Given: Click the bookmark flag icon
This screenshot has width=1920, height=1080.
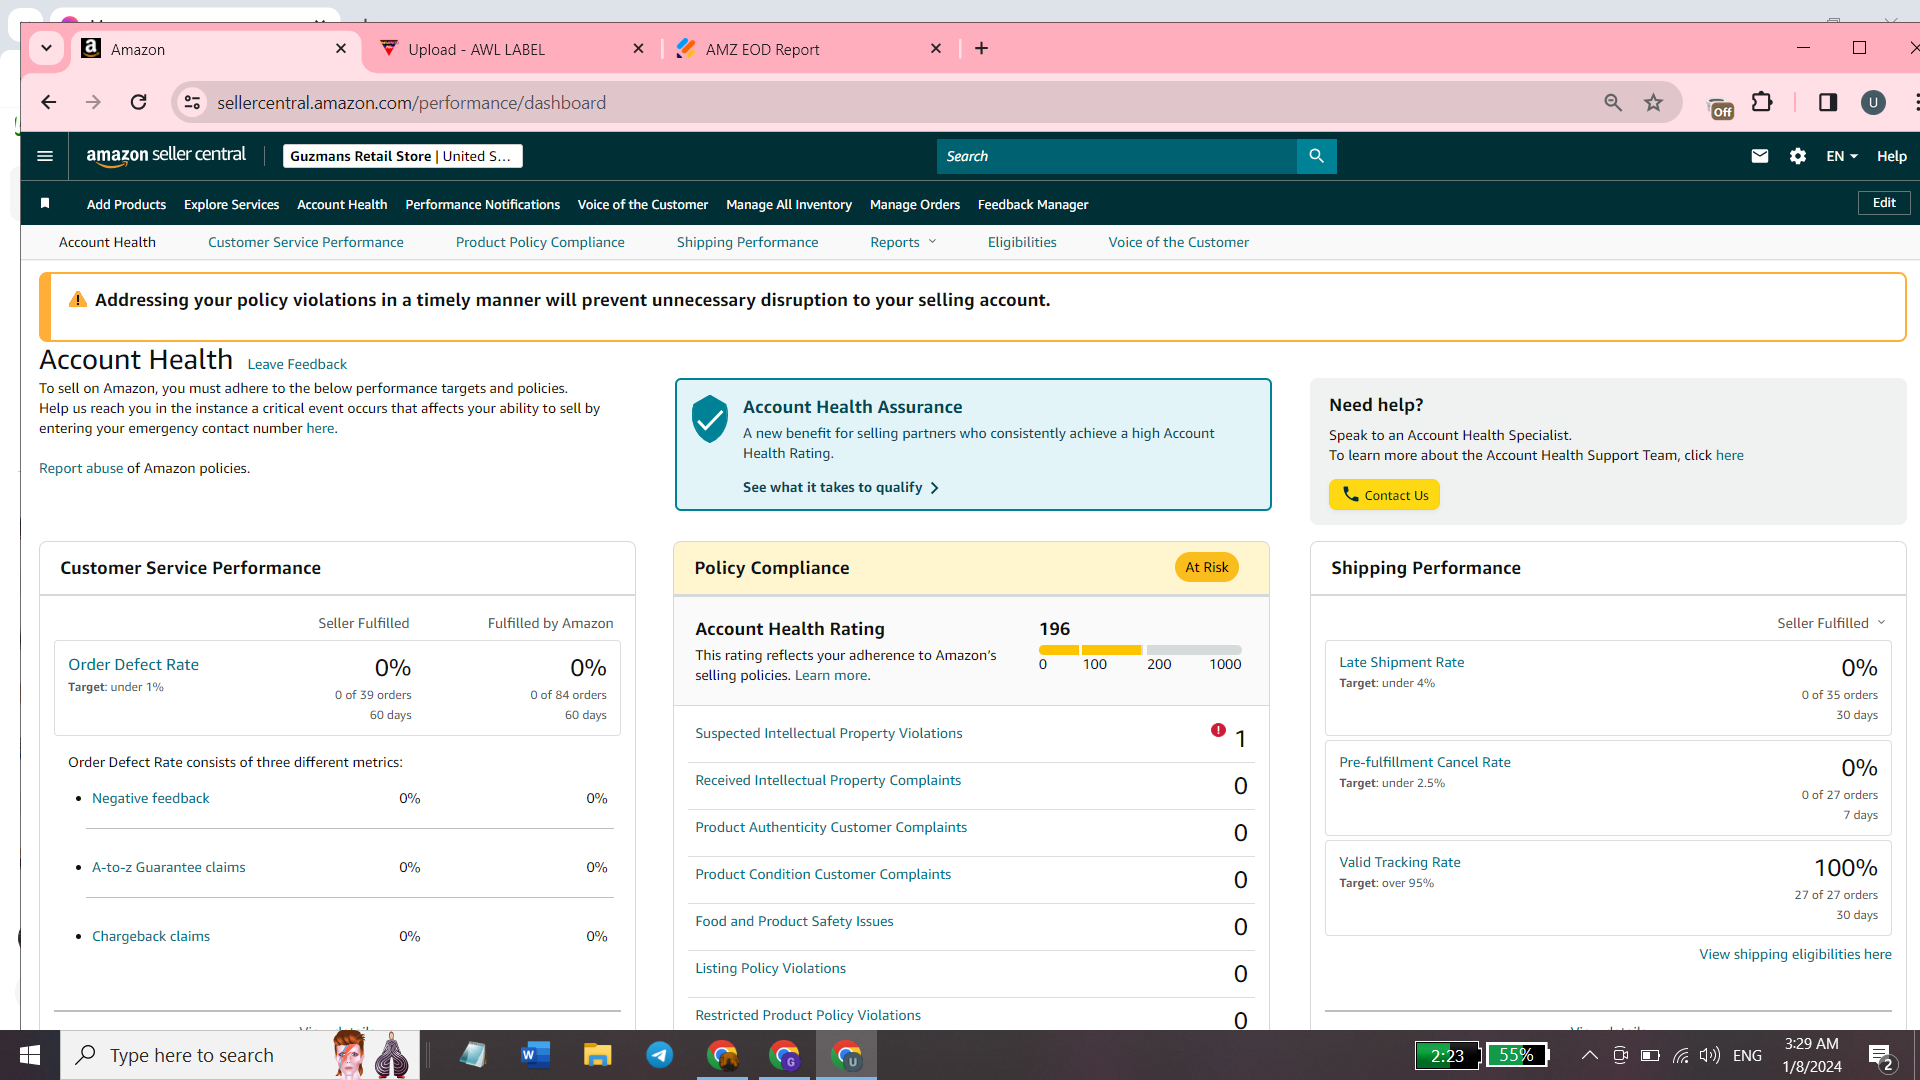Looking at the screenshot, I should click(x=45, y=204).
